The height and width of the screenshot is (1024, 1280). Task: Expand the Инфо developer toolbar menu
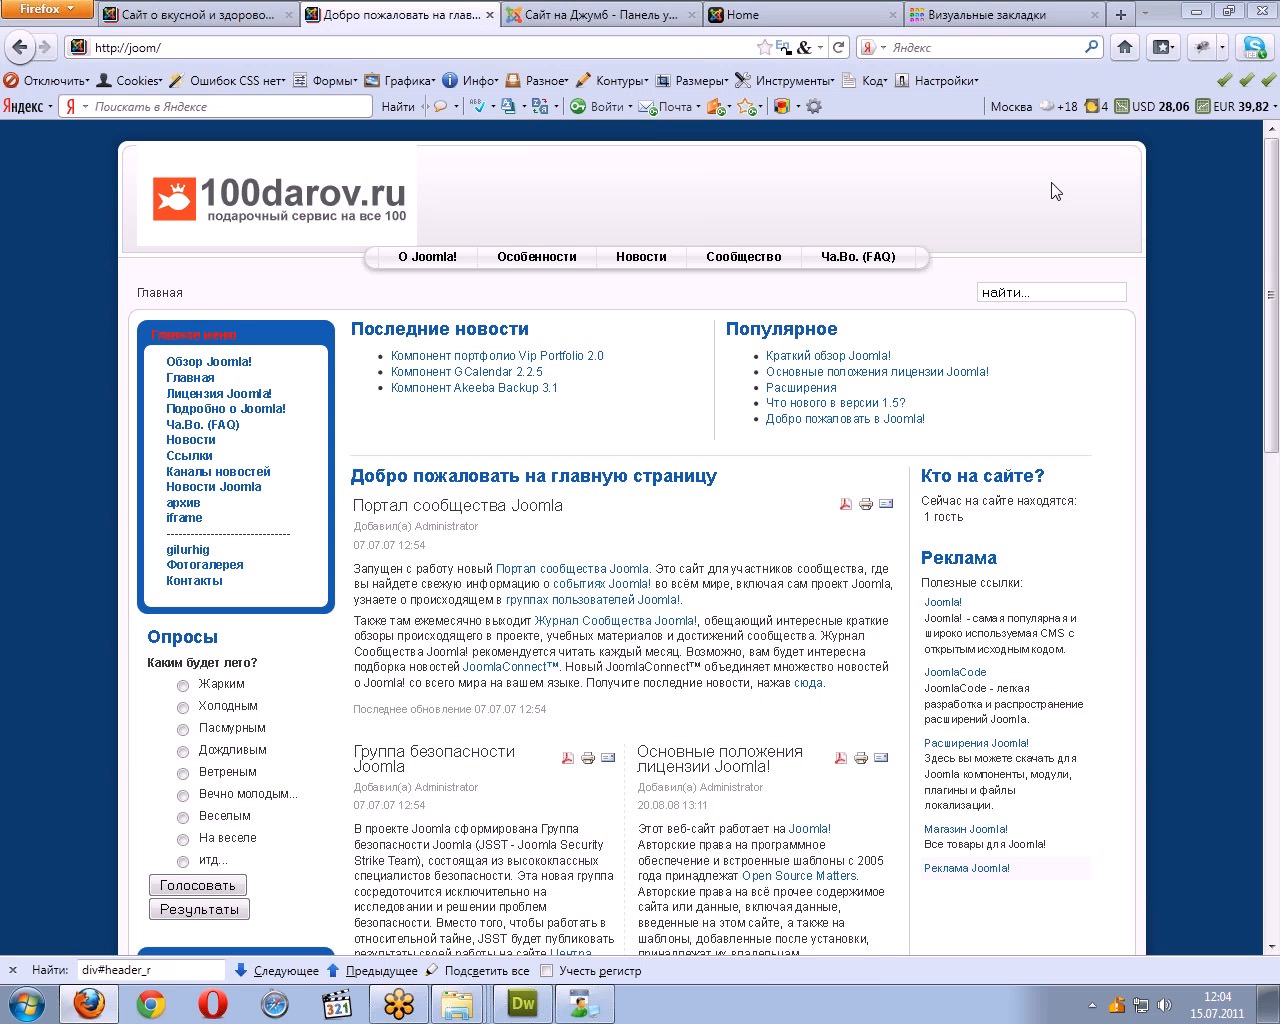point(471,81)
